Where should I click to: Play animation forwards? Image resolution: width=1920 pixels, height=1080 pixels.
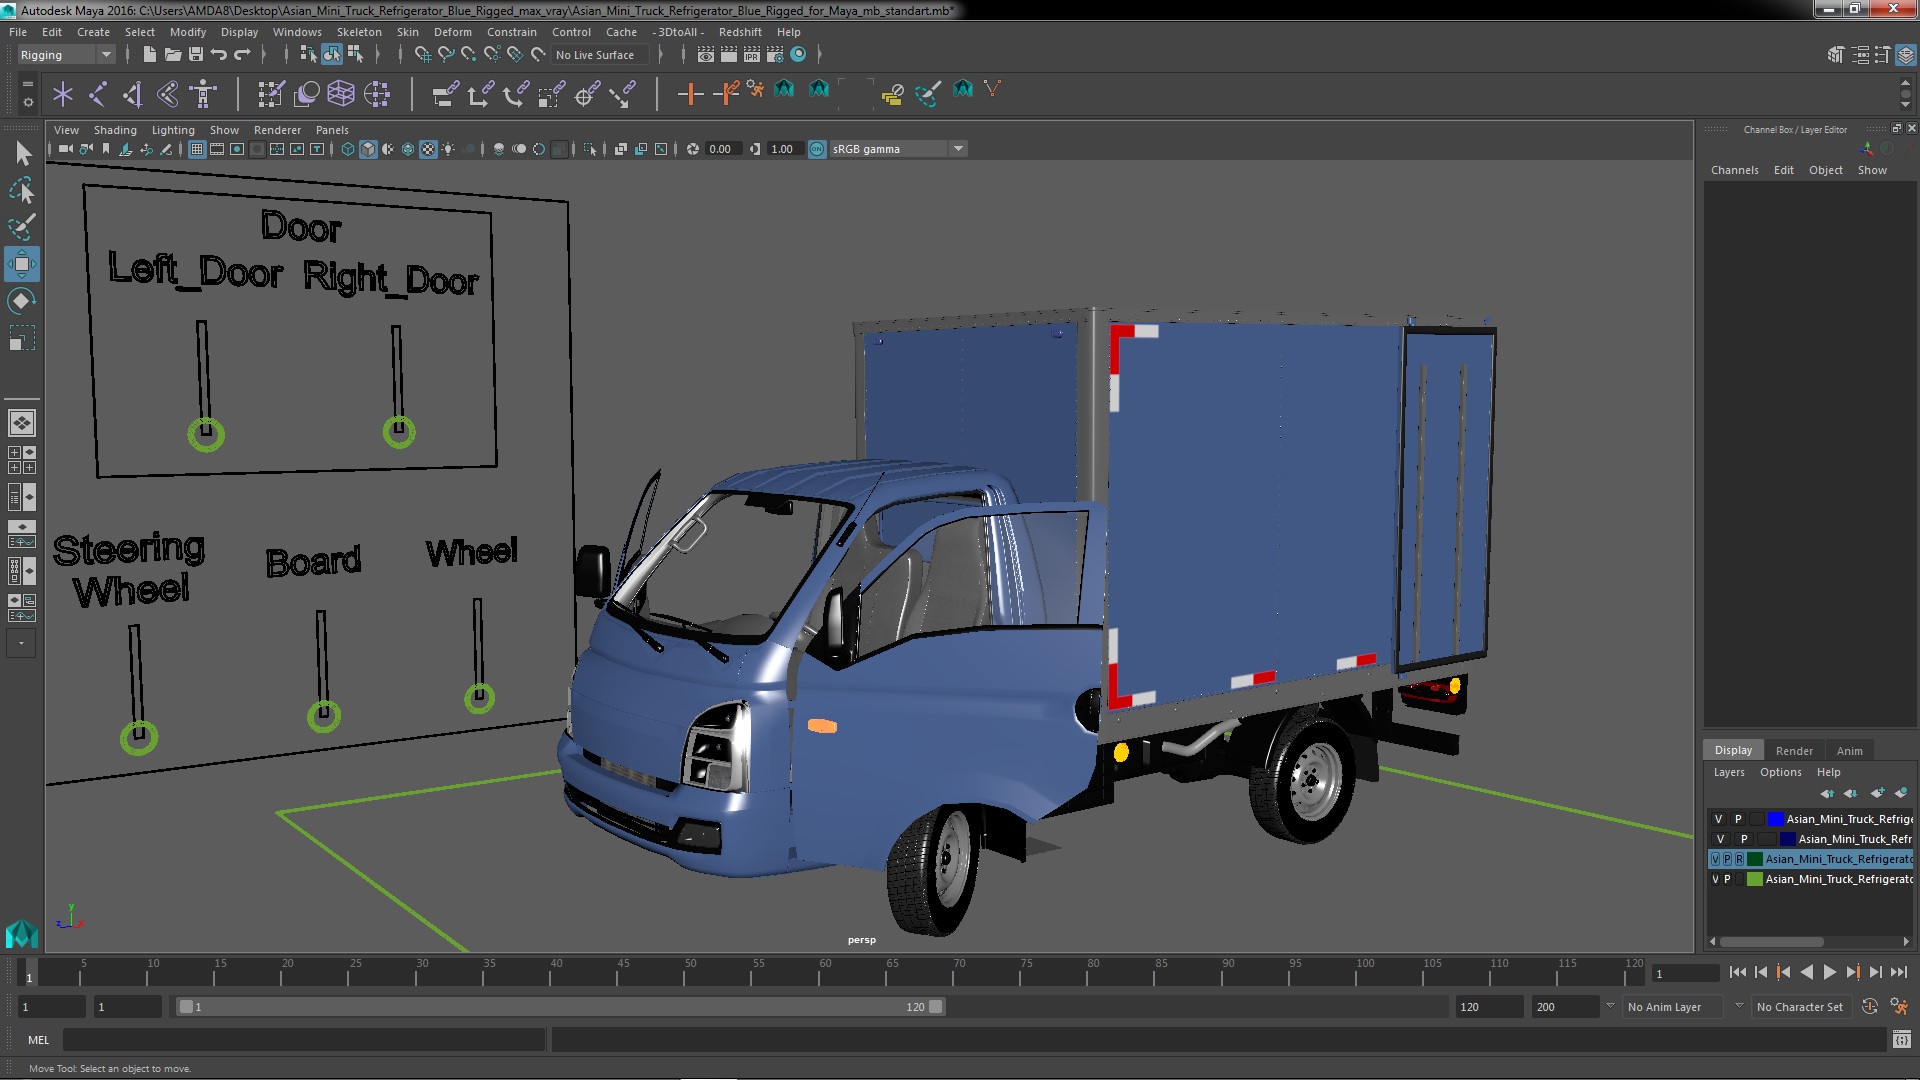coord(1829,972)
